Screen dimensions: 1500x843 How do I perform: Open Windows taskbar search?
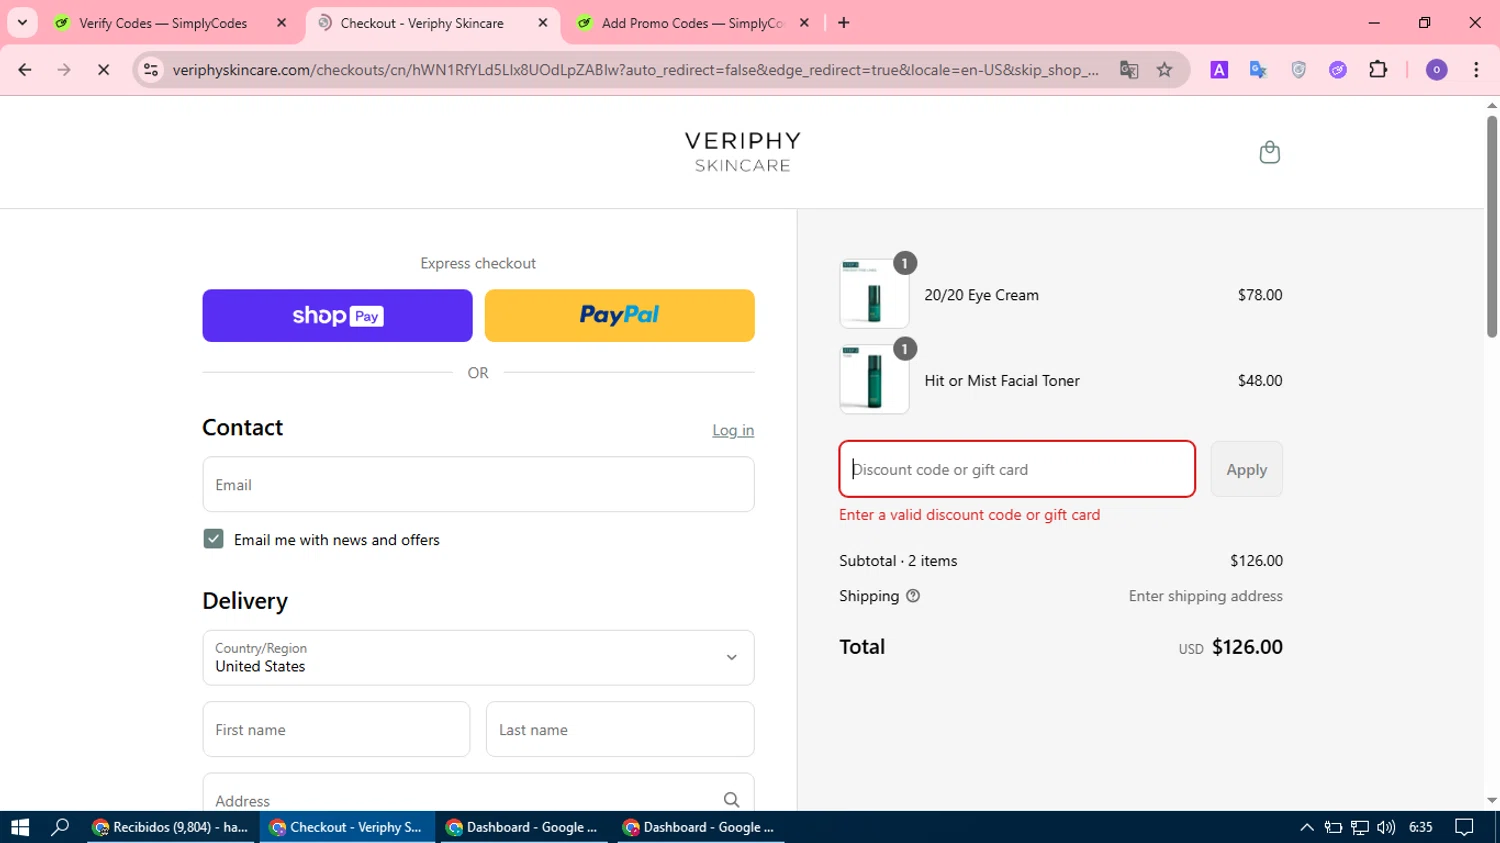(60, 827)
